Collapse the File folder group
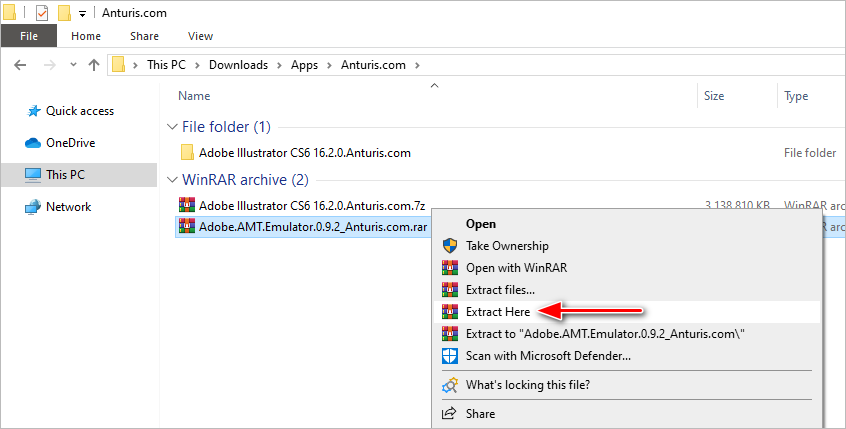Image resolution: width=846 pixels, height=429 pixels. (171, 127)
